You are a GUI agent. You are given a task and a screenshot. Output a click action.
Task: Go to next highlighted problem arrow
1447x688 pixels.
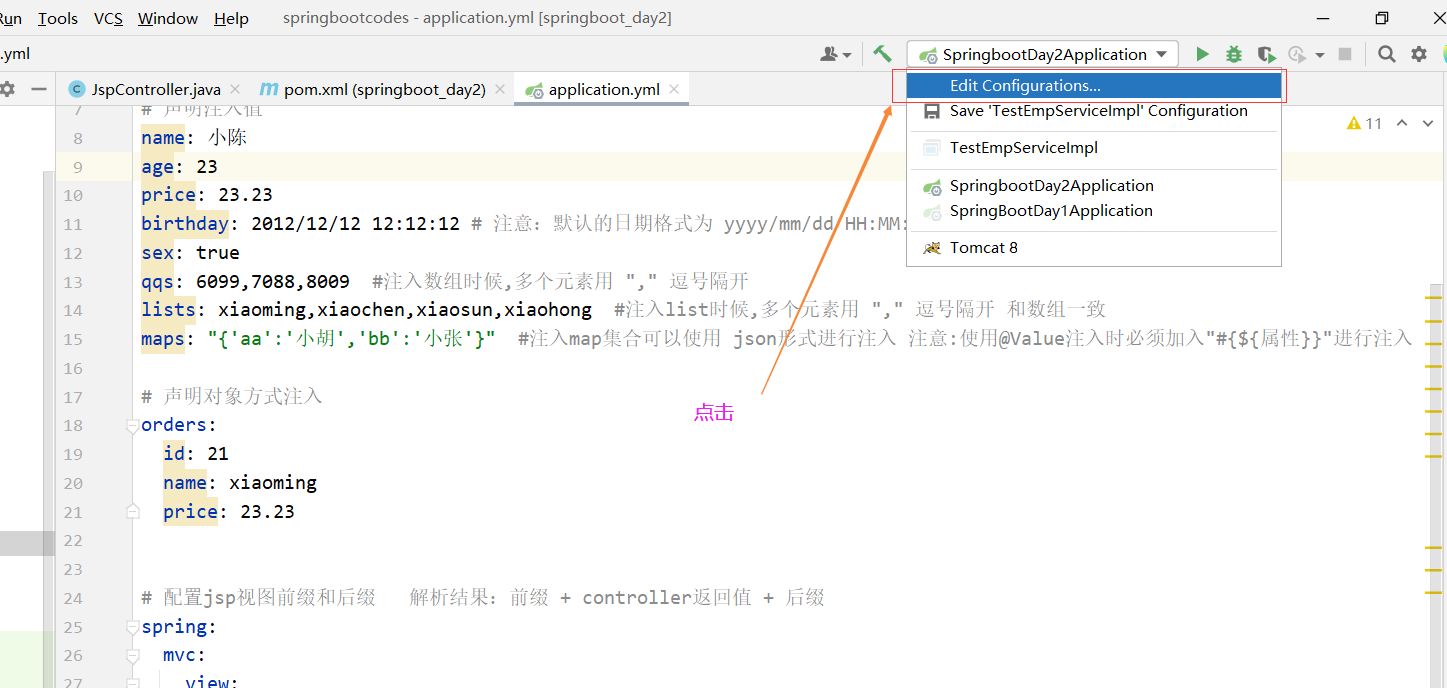1430,123
